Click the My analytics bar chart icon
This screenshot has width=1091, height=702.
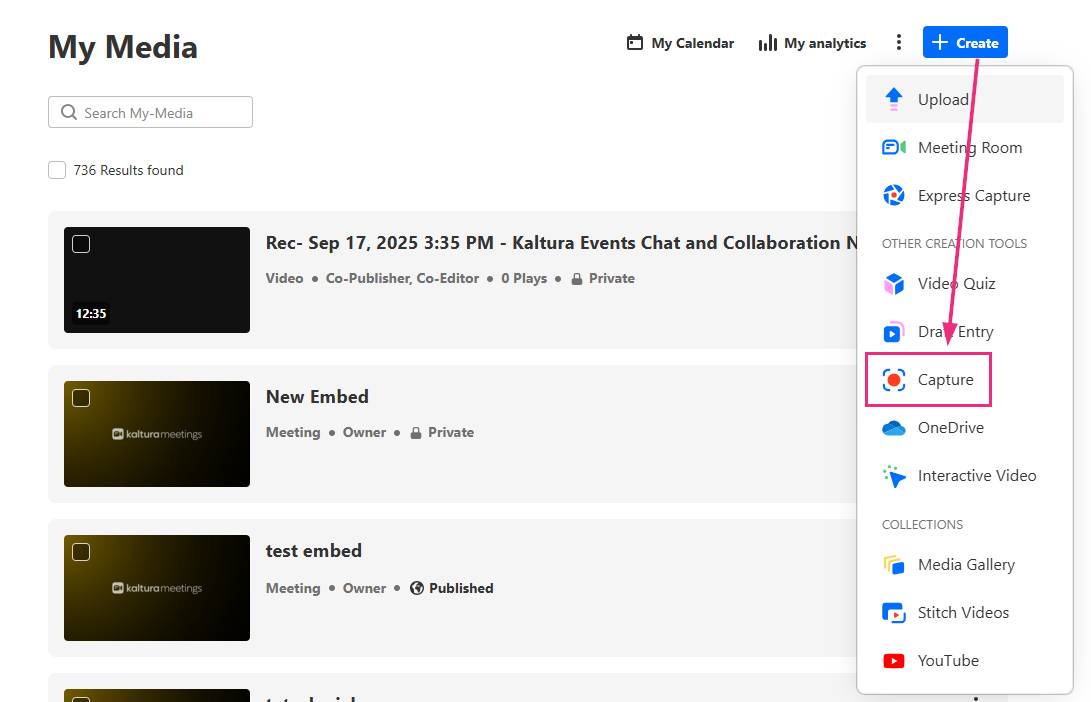coord(767,43)
